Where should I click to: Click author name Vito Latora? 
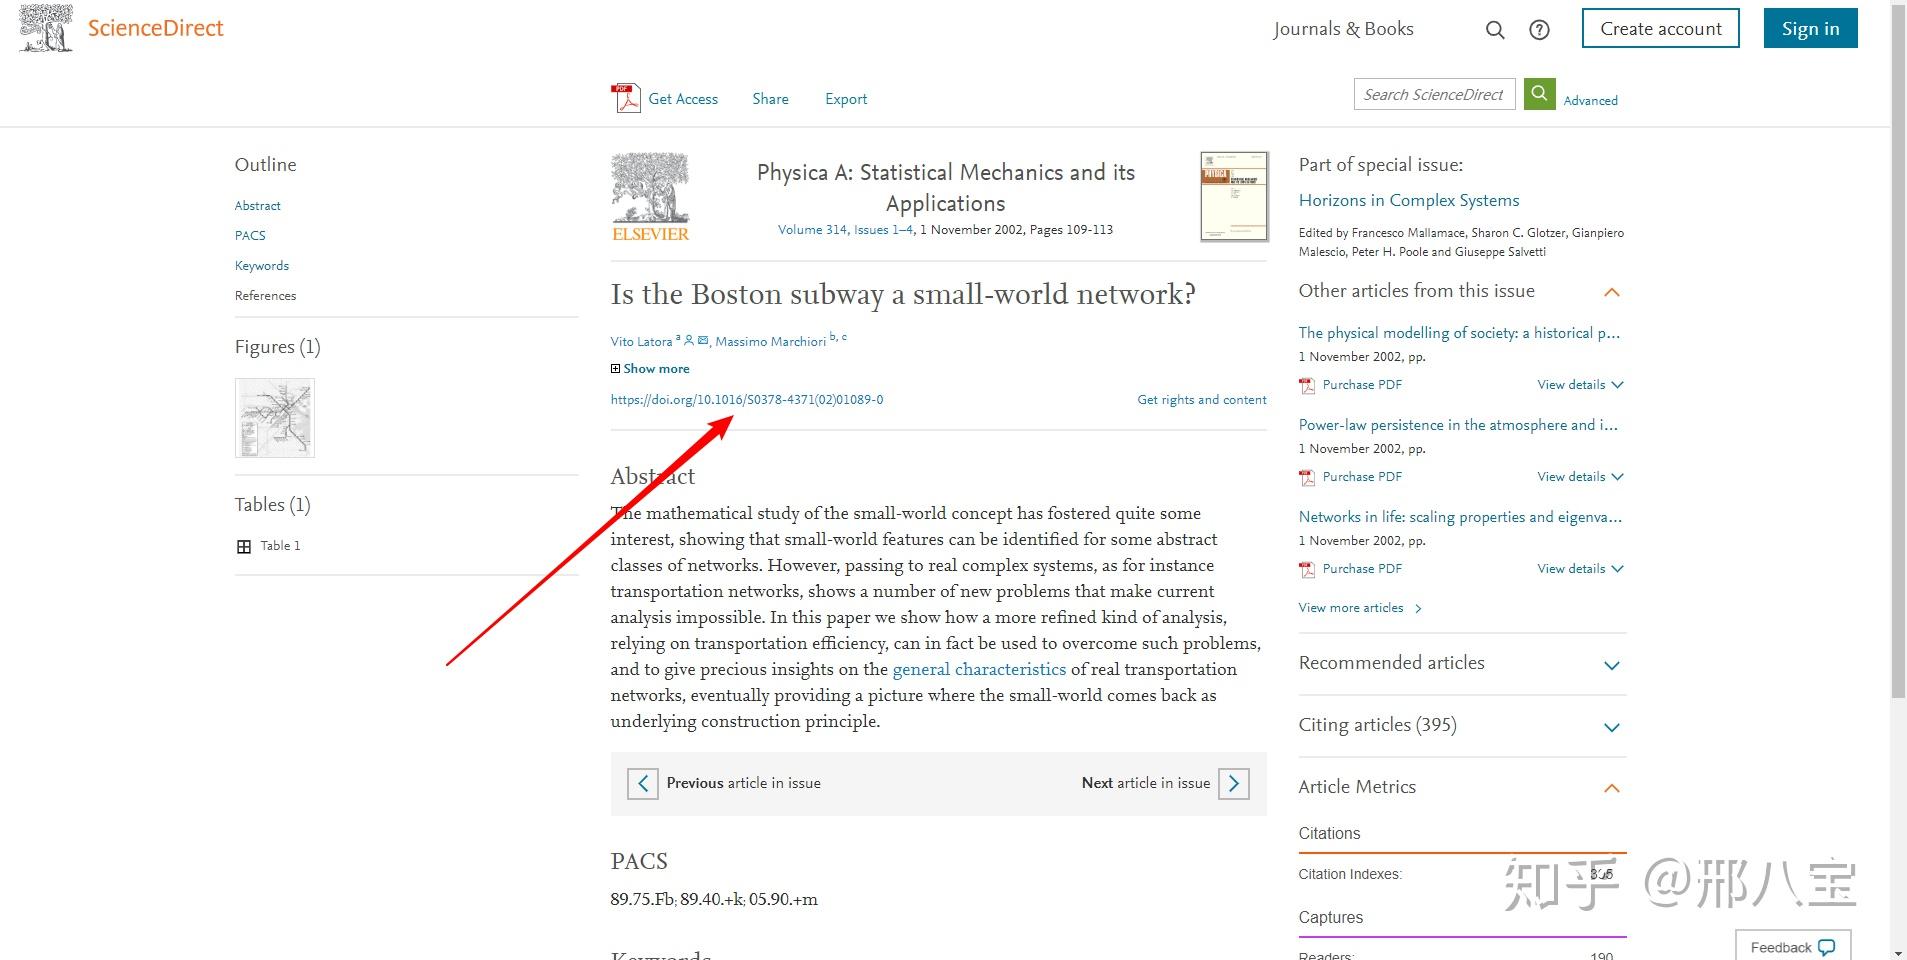coord(641,342)
